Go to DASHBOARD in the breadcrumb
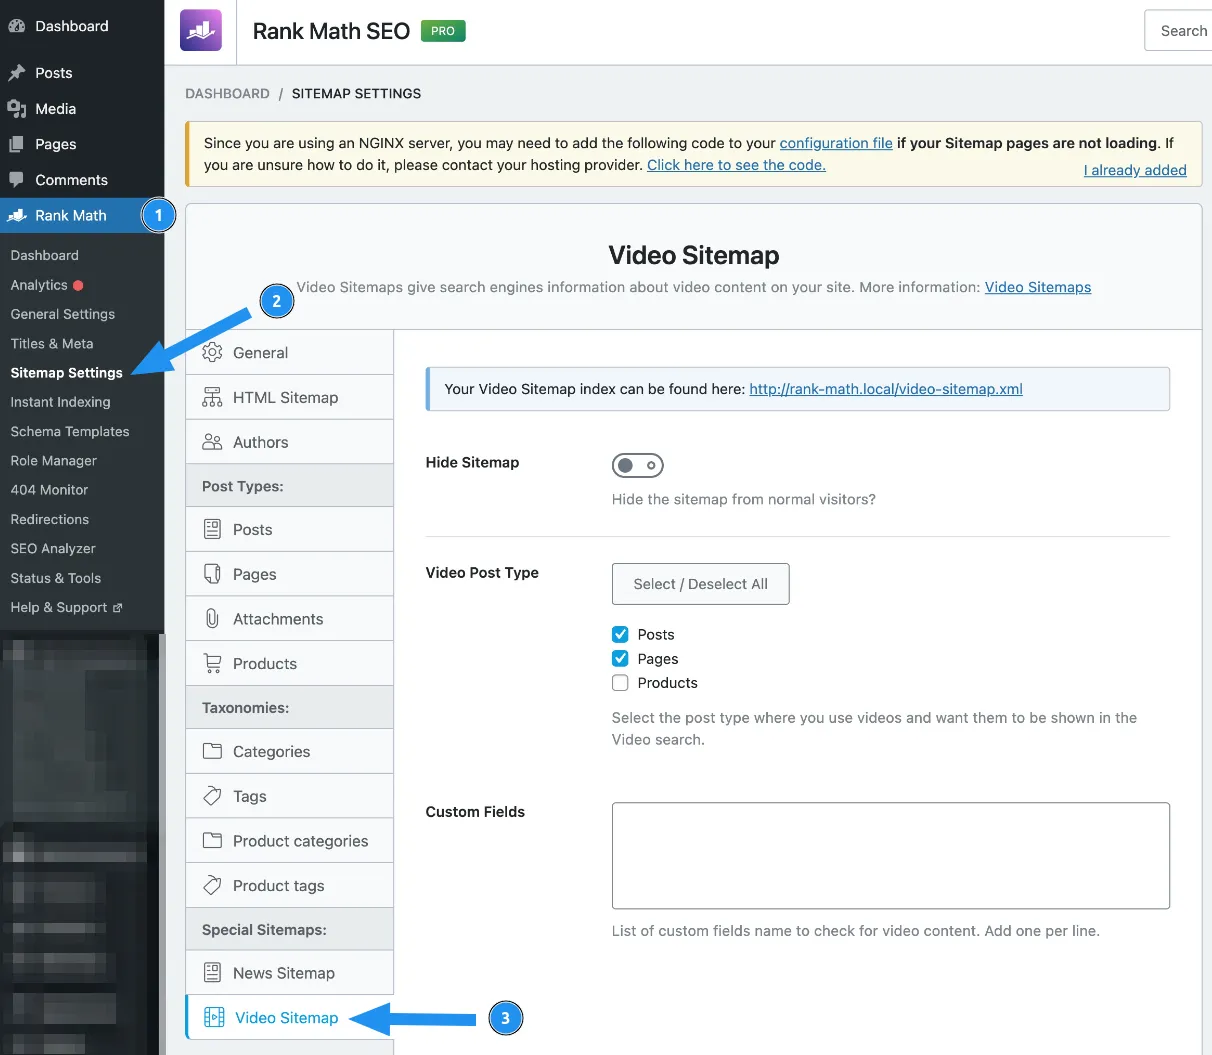1212x1055 pixels. [228, 93]
